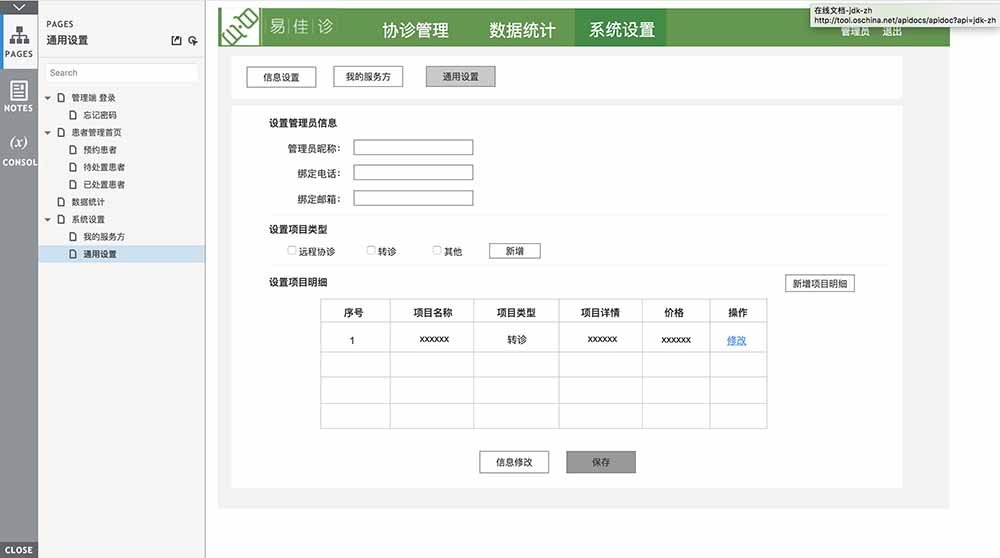Open the CONSOLE panel icon
Viewport: 1000px width, 558px height.
point(18,149)
